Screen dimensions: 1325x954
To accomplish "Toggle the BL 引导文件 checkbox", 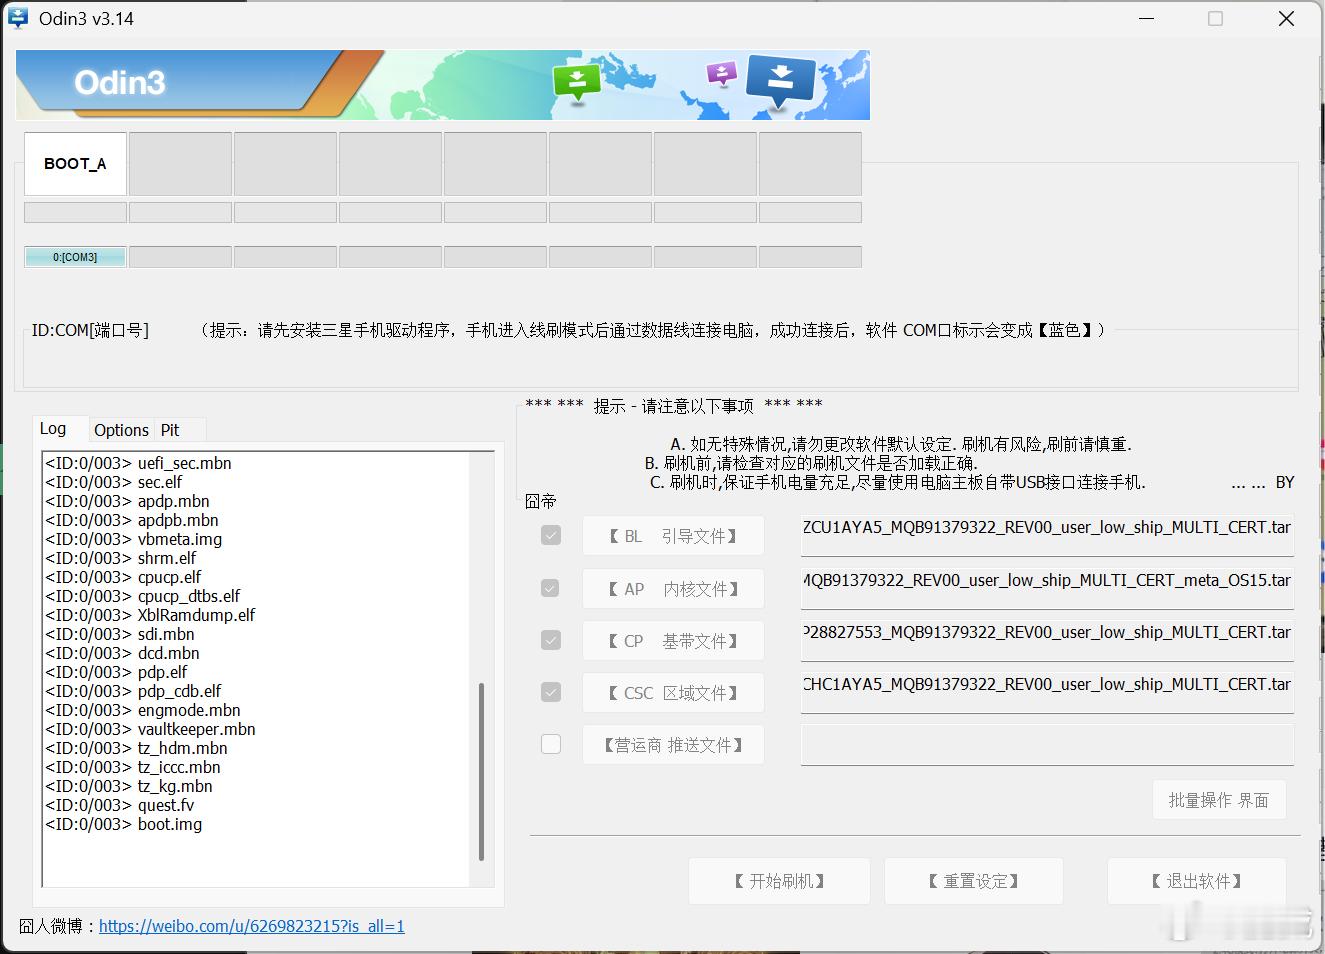I will [551, 536].
